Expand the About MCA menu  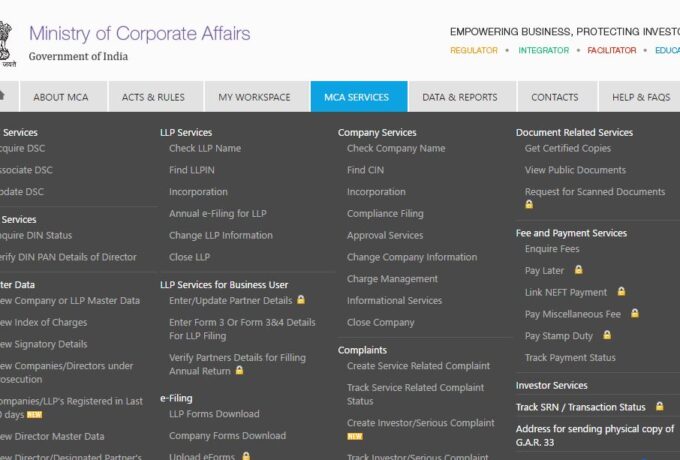[61, 97]
